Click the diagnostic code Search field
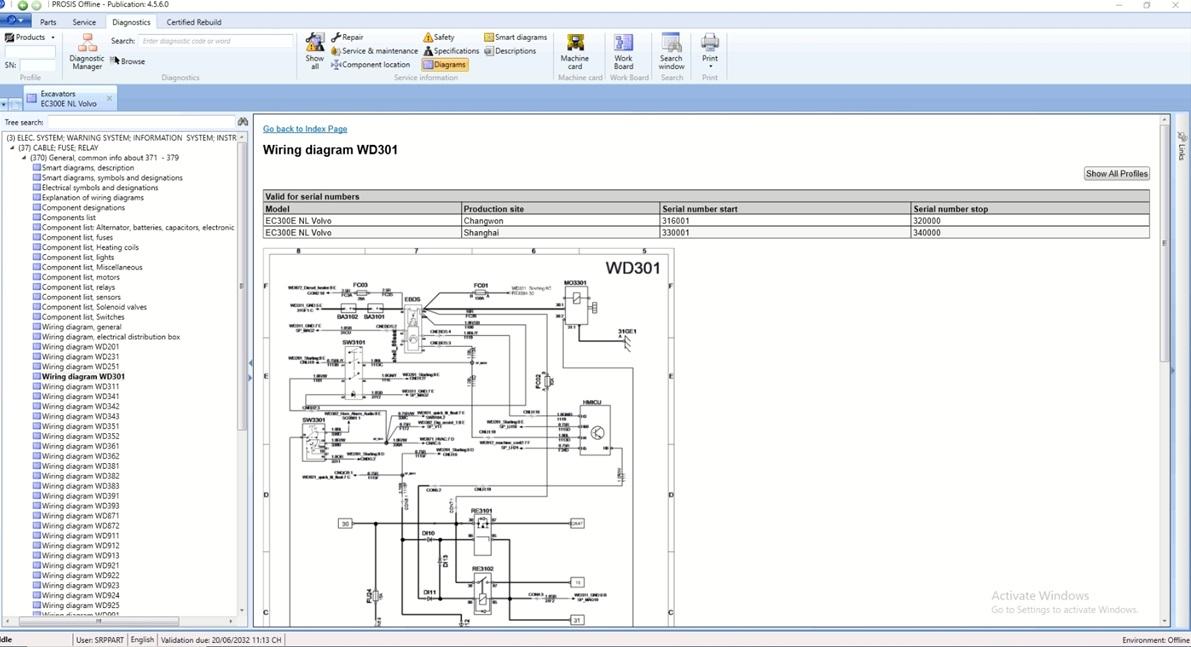This screenshot has height=647, width=1191. click(x=216, y=41)
